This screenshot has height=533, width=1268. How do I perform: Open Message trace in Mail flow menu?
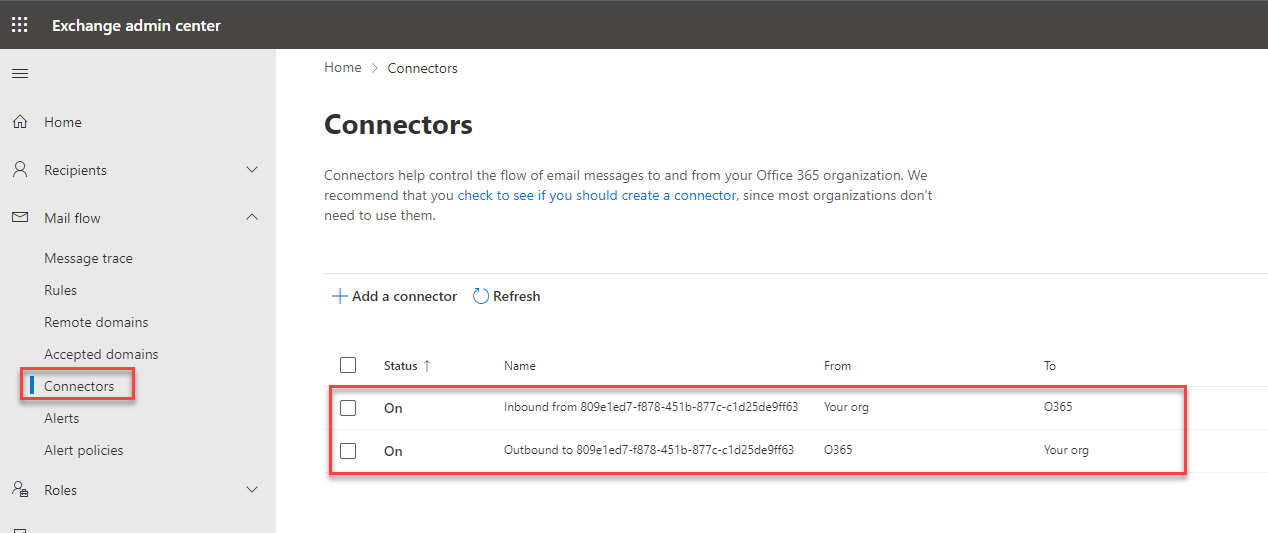(88, 258)
